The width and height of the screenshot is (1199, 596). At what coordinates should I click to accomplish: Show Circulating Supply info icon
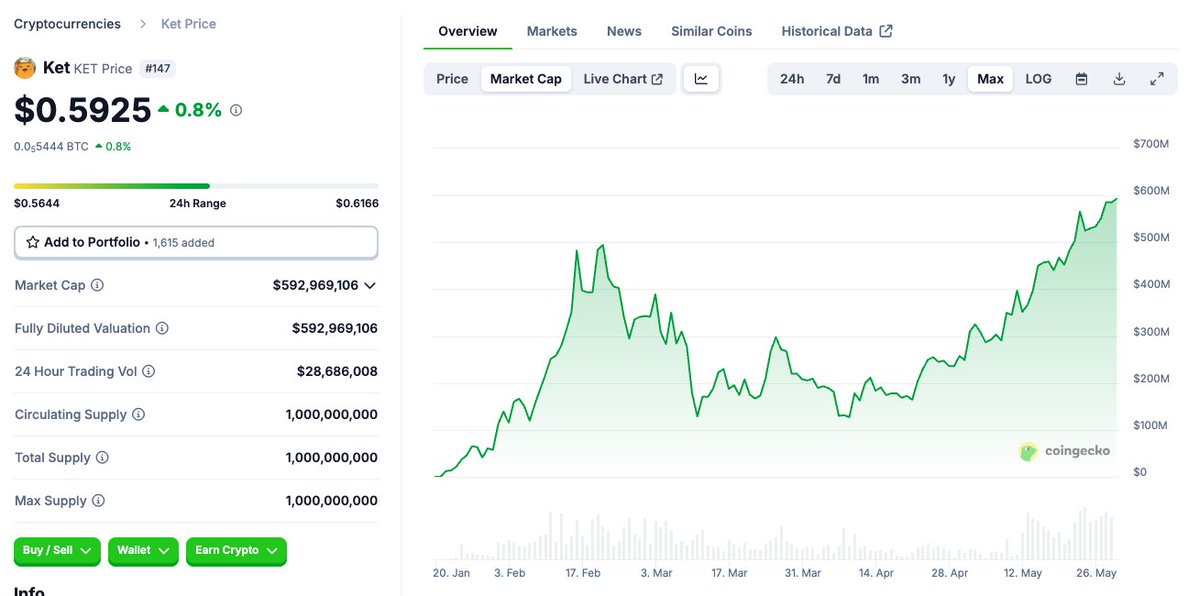coord(138,415)
